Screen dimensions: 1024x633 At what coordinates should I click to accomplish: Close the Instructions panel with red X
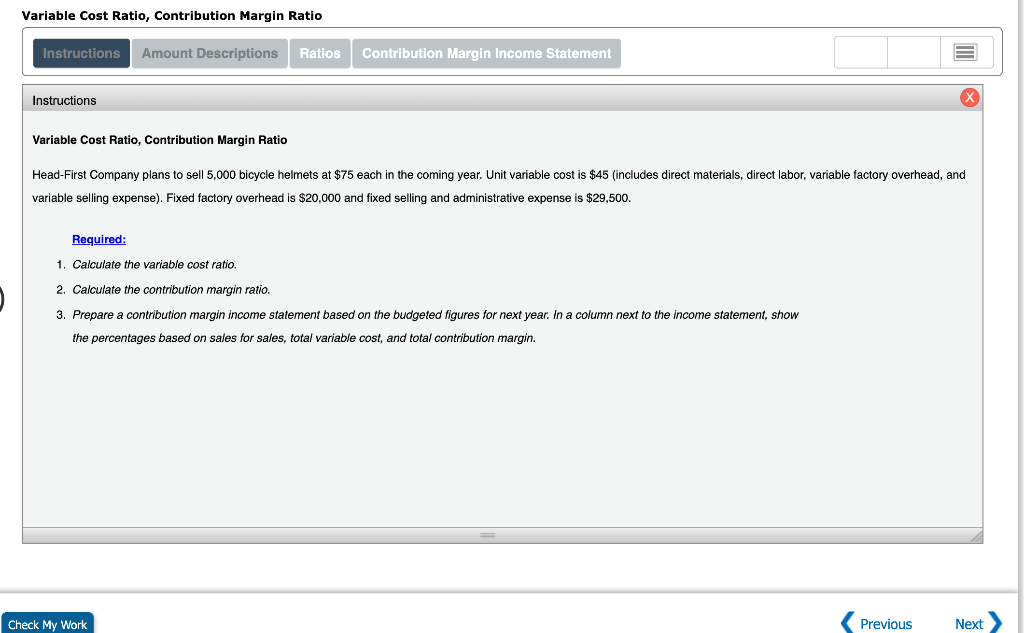(969, 97)
